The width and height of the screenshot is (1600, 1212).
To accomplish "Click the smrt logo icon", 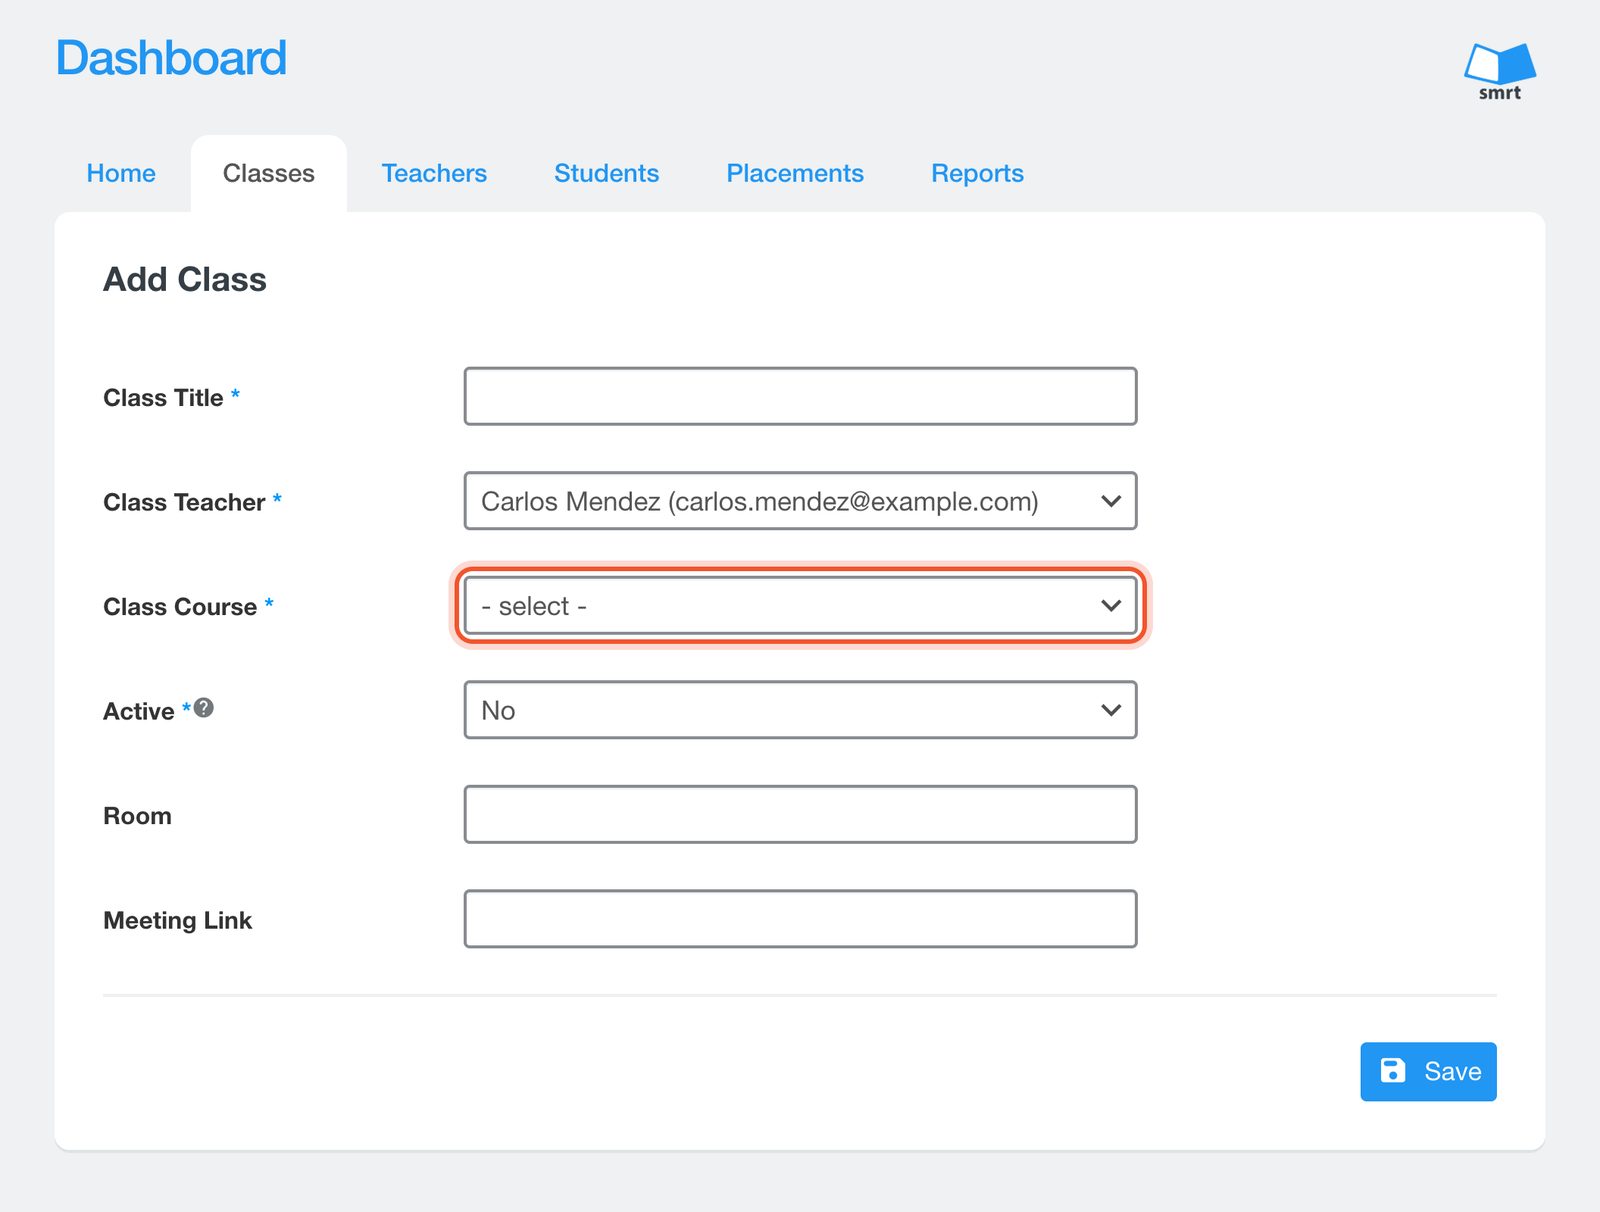I will [1499, 70].
